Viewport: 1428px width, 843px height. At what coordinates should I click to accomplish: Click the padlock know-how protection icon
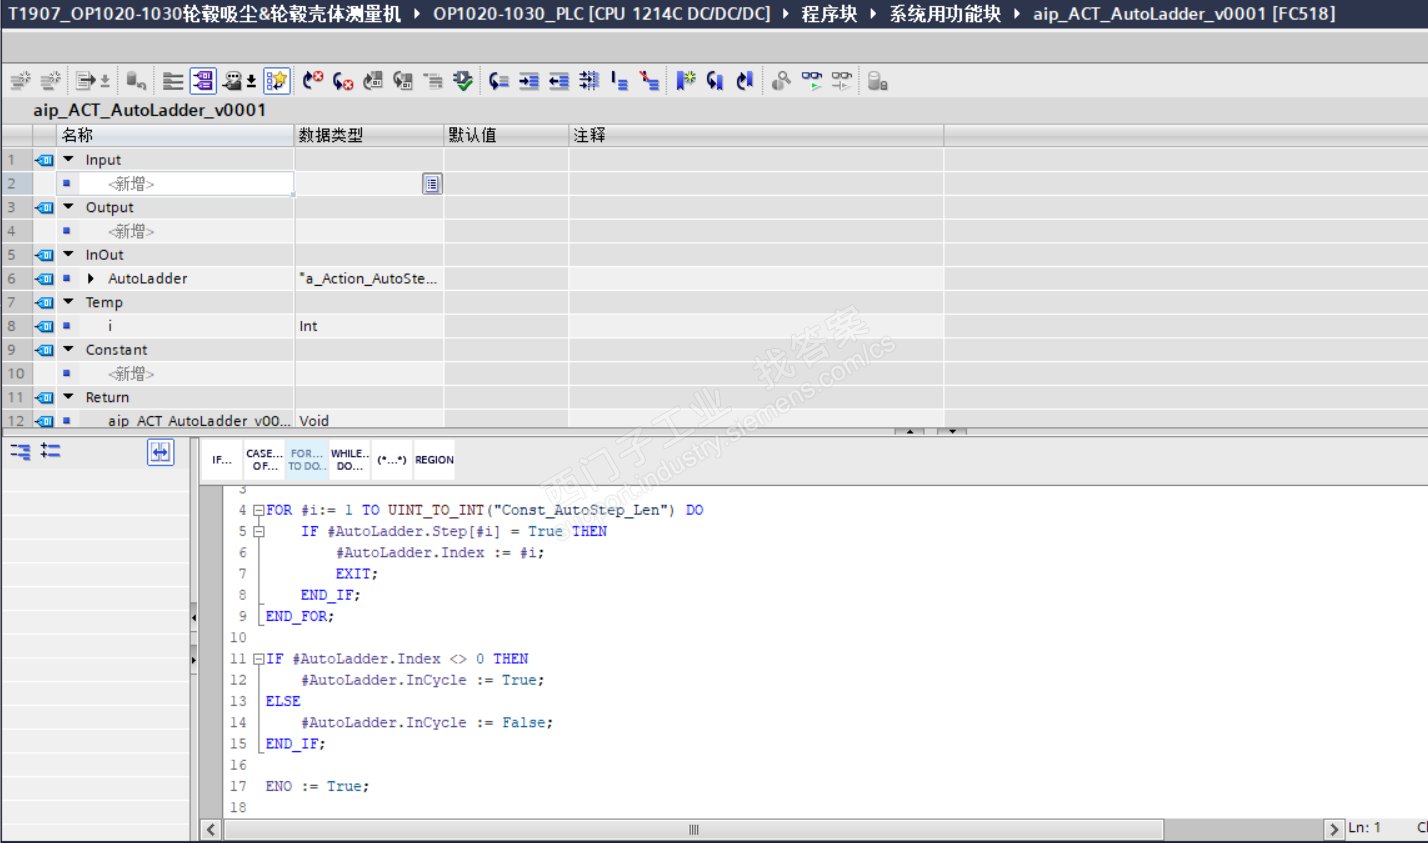click(877, 81)
